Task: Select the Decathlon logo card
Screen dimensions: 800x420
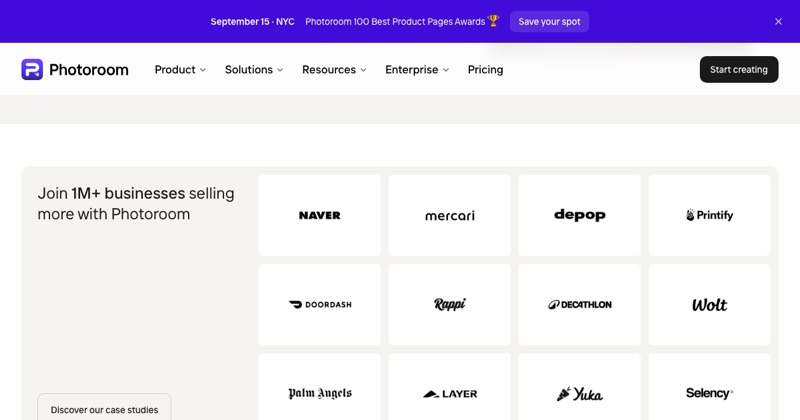Action: pyautogui.click(x=580, y=305)
